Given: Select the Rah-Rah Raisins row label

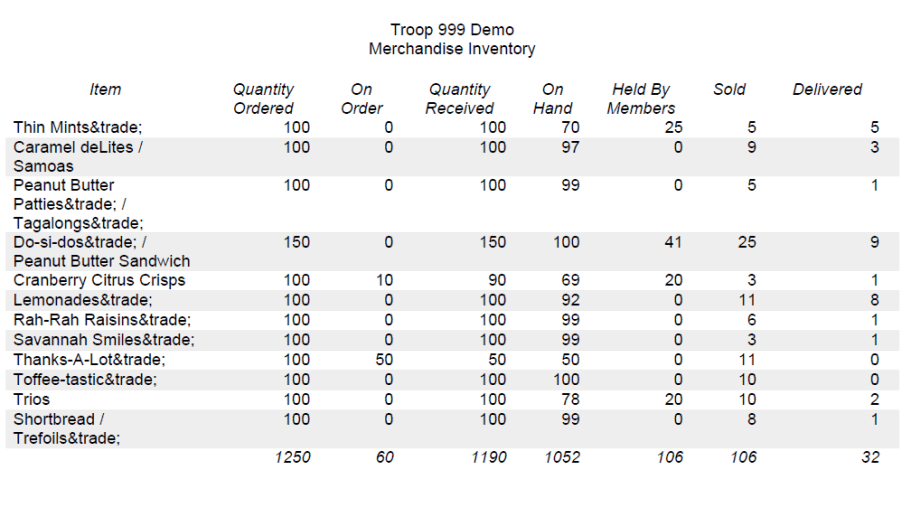Looking at the screenshot, I should point(102,320).
